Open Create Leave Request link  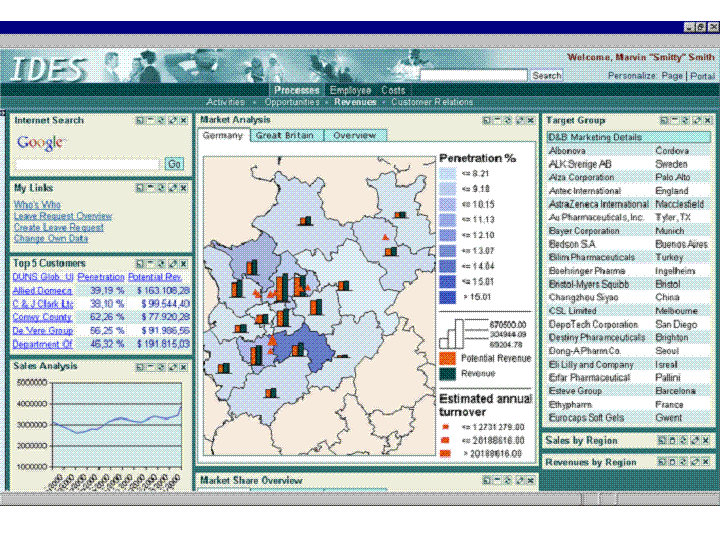(58, 227)
